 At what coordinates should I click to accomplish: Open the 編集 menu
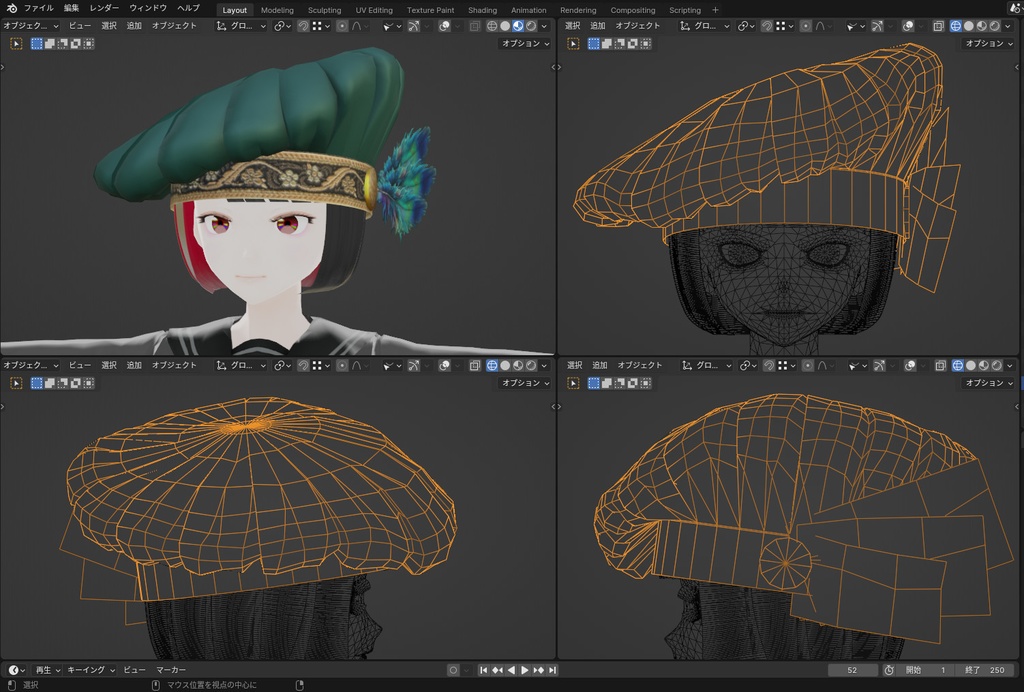pos(71,8)
